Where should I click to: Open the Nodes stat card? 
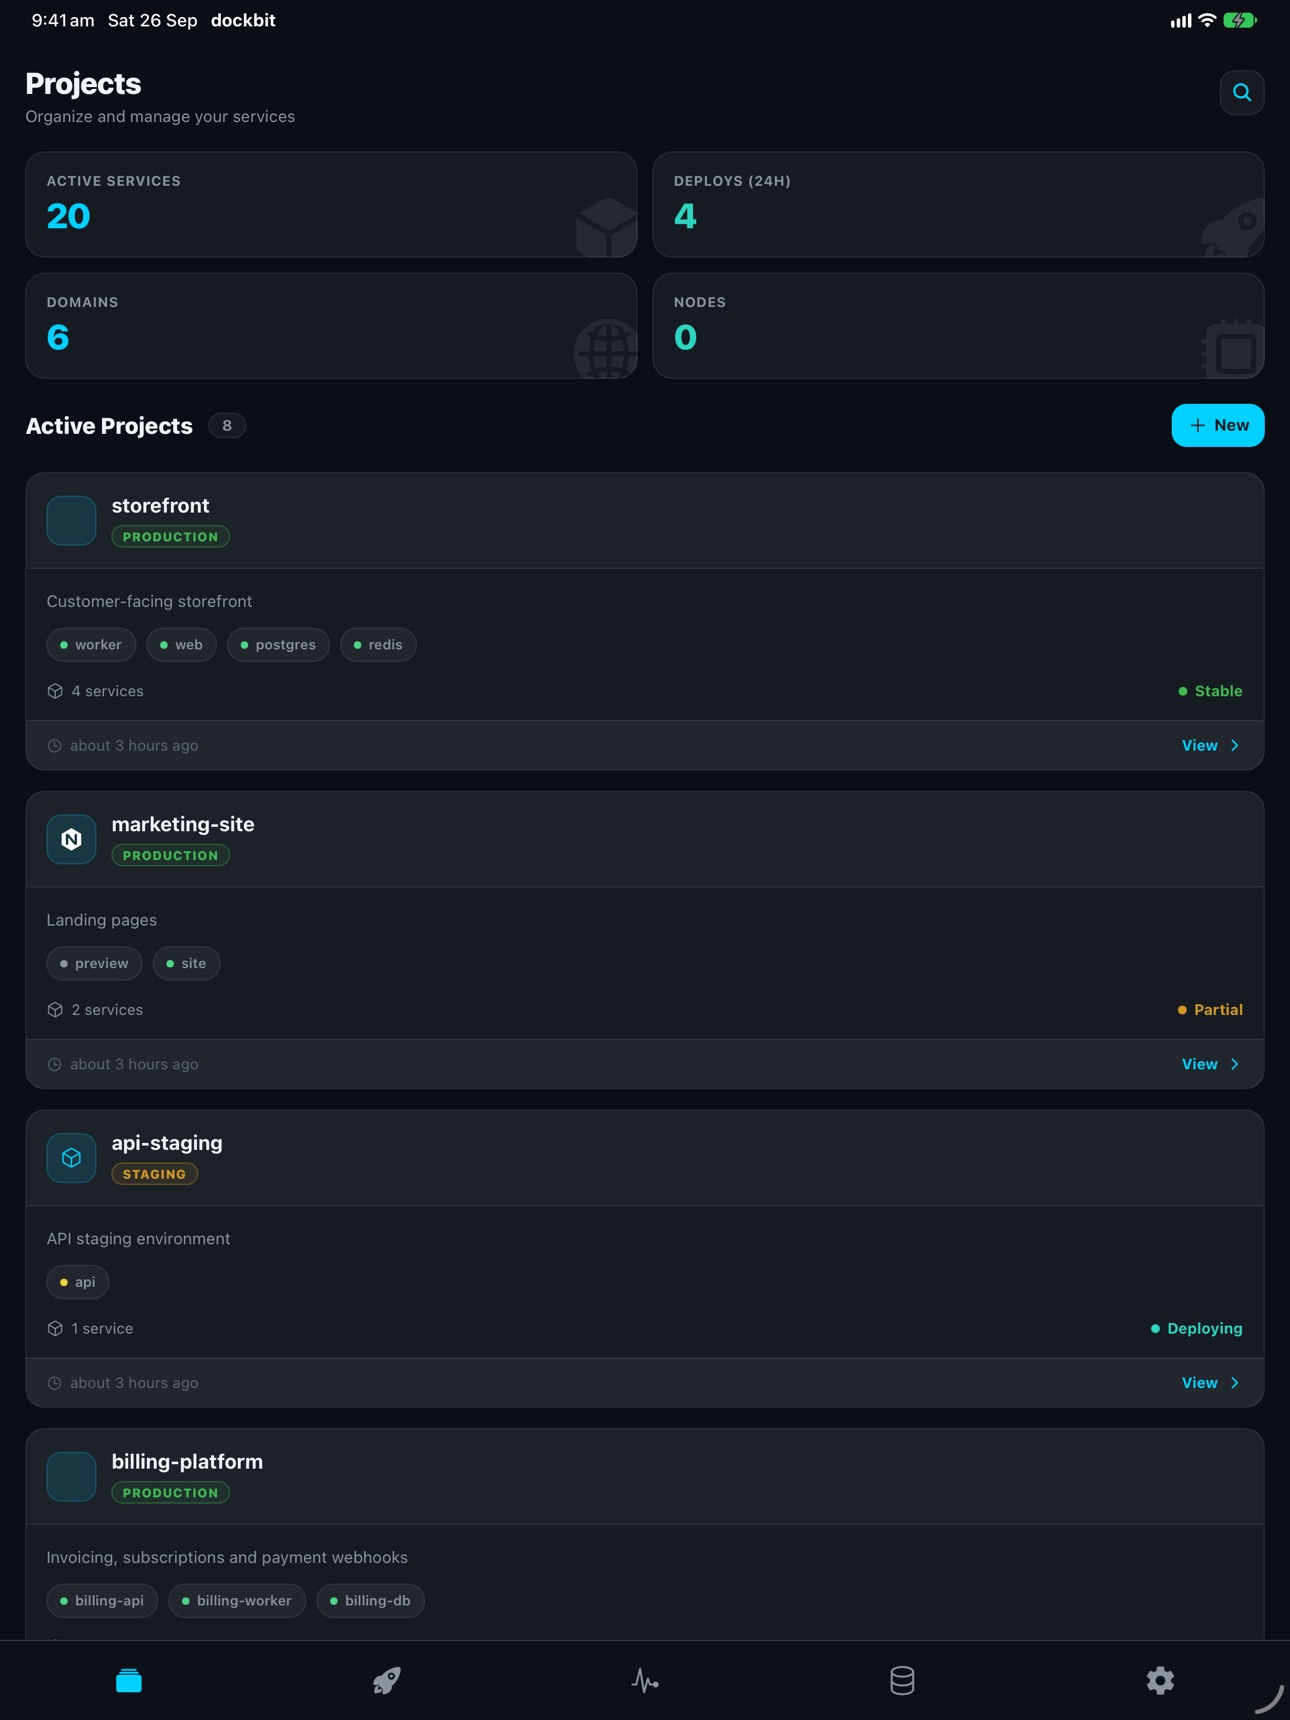958,326
